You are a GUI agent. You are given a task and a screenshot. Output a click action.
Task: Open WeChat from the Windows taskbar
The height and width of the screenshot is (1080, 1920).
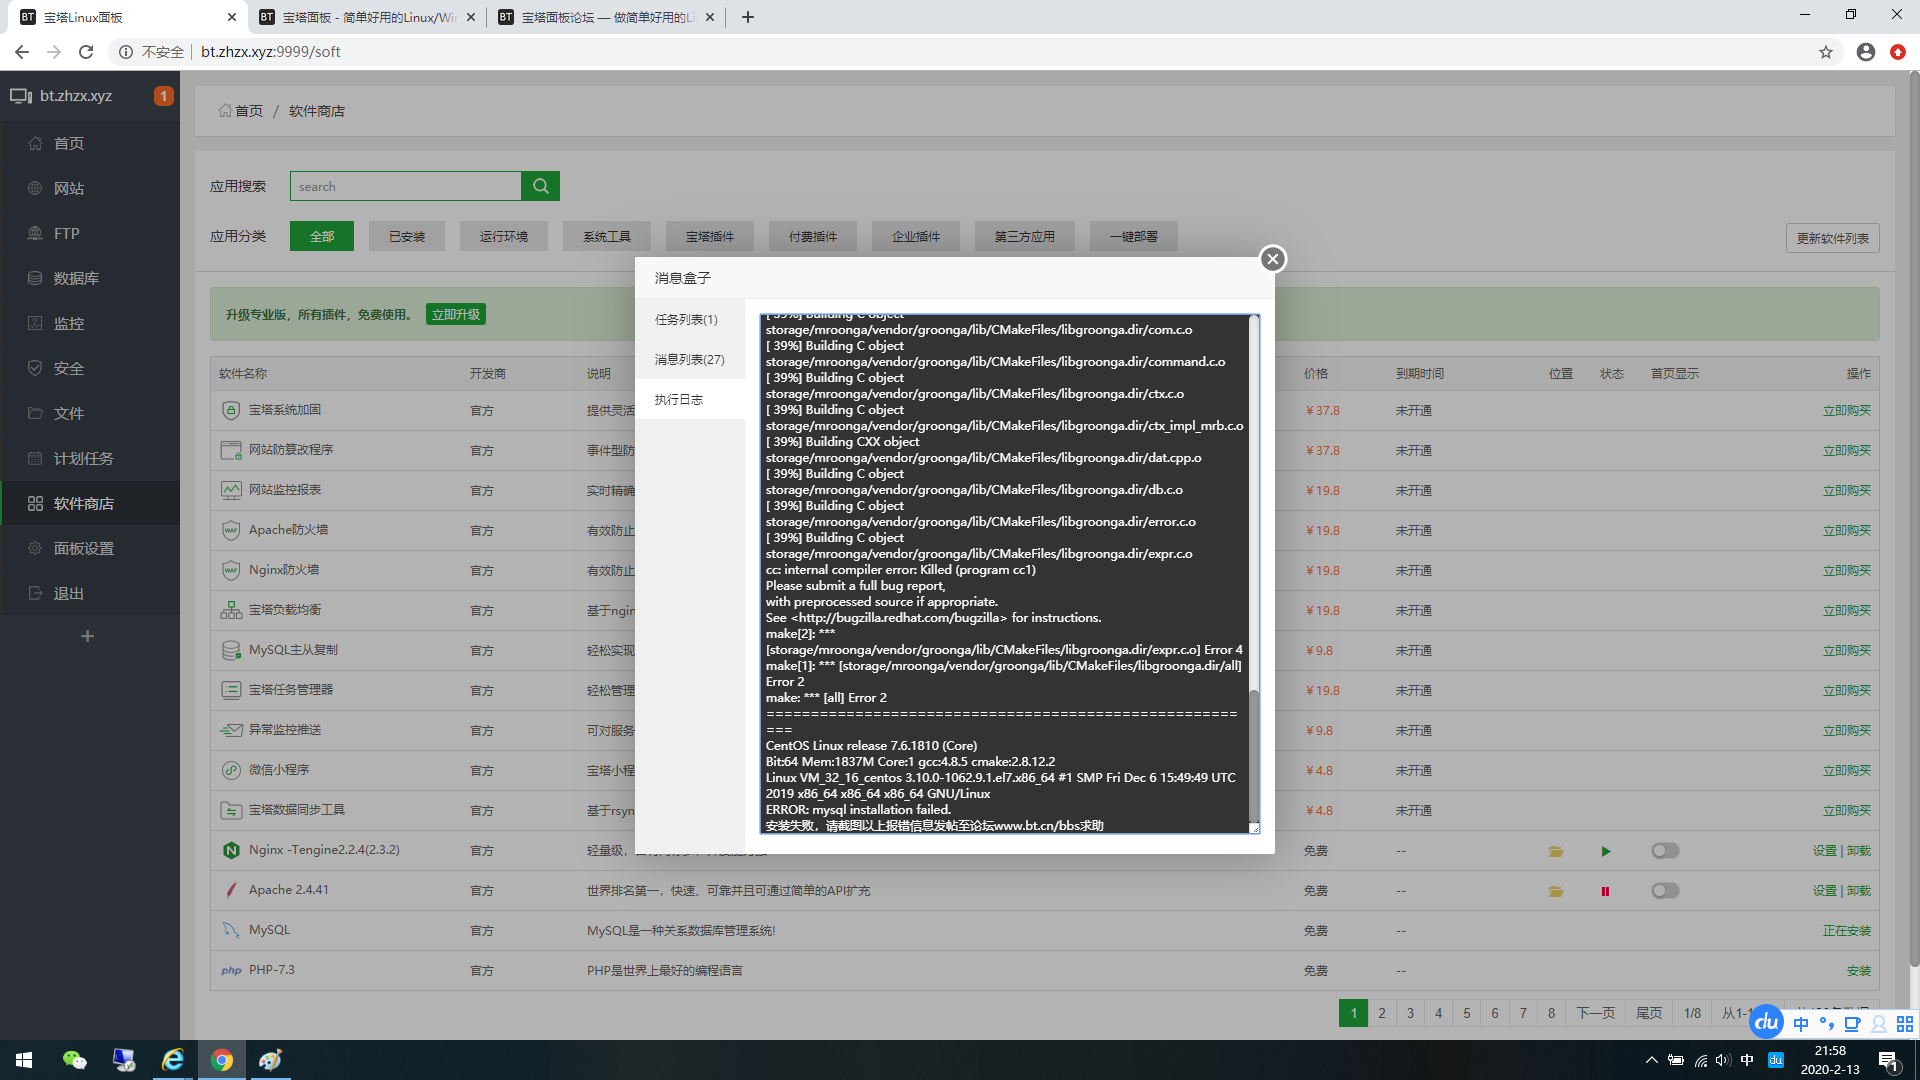(75, 1060)
